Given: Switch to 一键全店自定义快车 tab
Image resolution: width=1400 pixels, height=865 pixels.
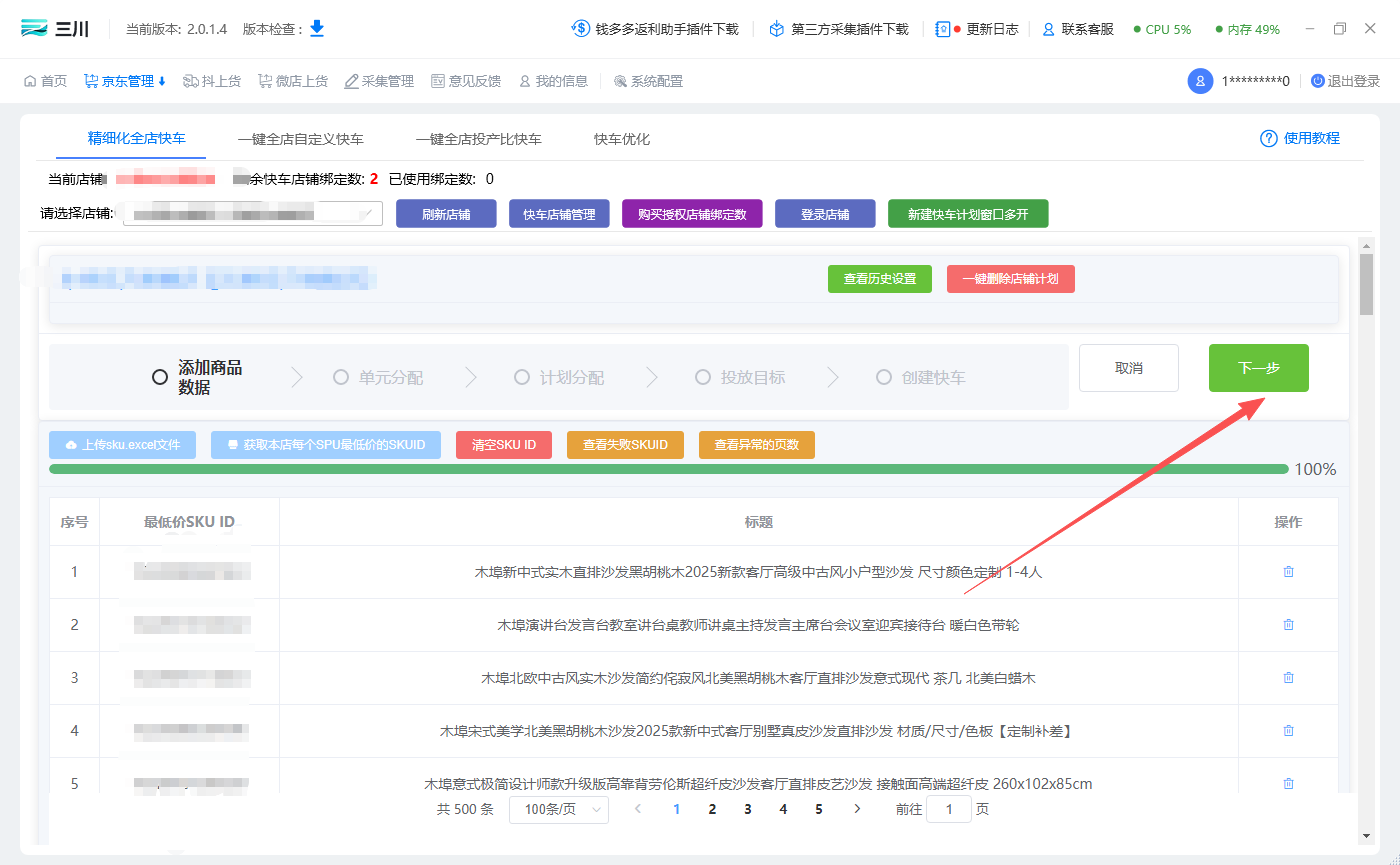Looking at the screenshot, I should coord(301,139).
